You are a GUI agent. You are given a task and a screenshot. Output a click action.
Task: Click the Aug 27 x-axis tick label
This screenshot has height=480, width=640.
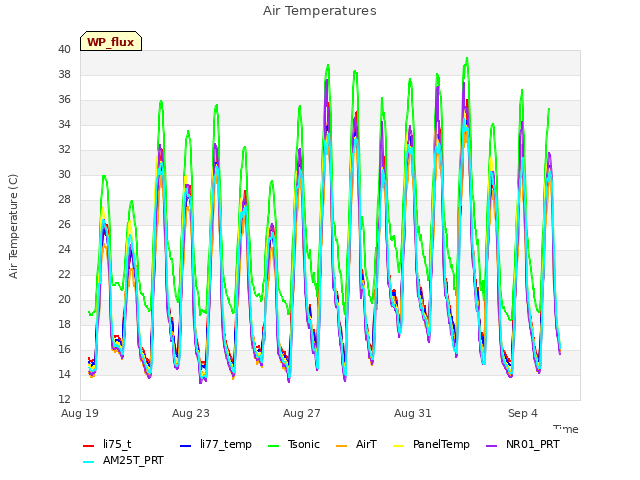(302, 413)
